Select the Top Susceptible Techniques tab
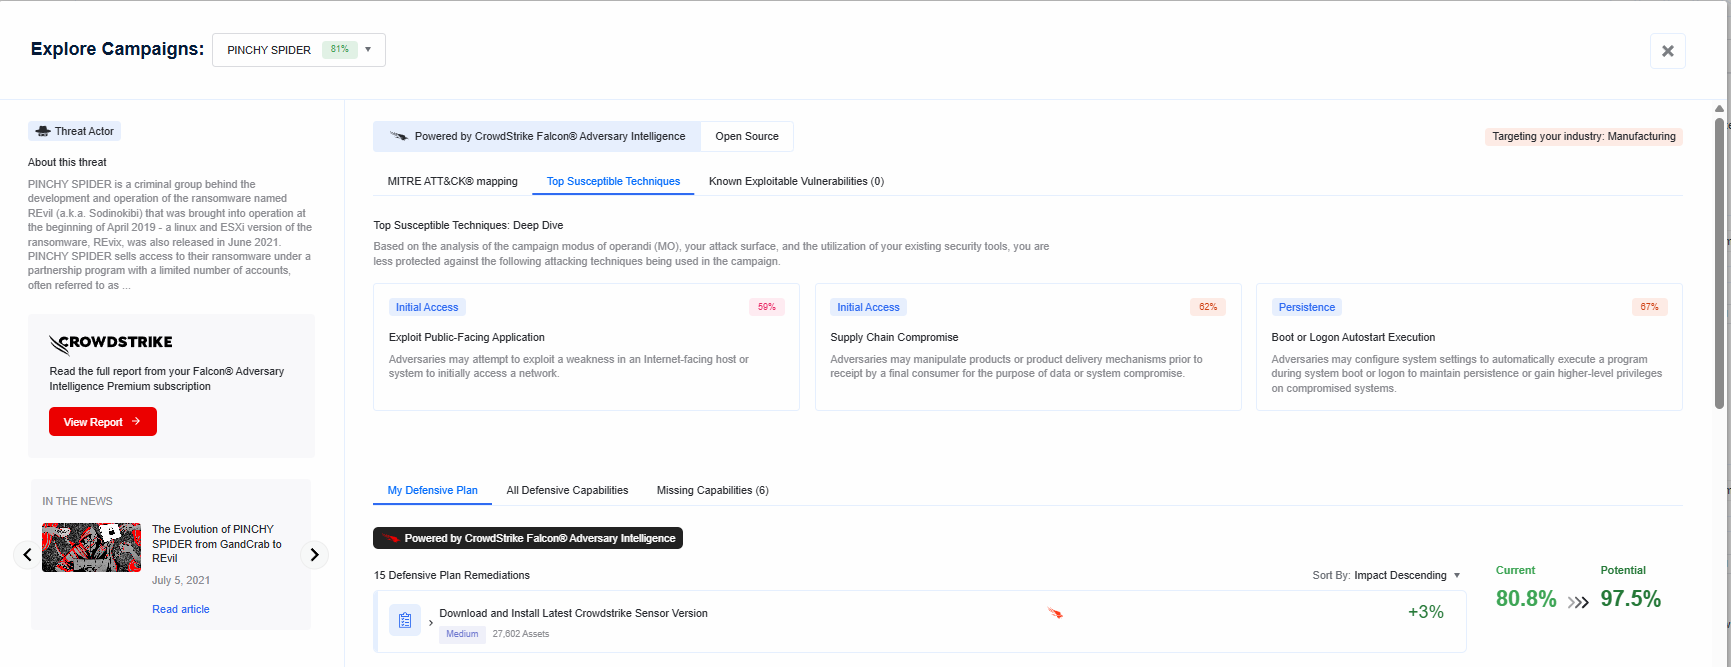The width and height of the screenshot is (1731, 667). pyautogui.click(x=613, y=181)
